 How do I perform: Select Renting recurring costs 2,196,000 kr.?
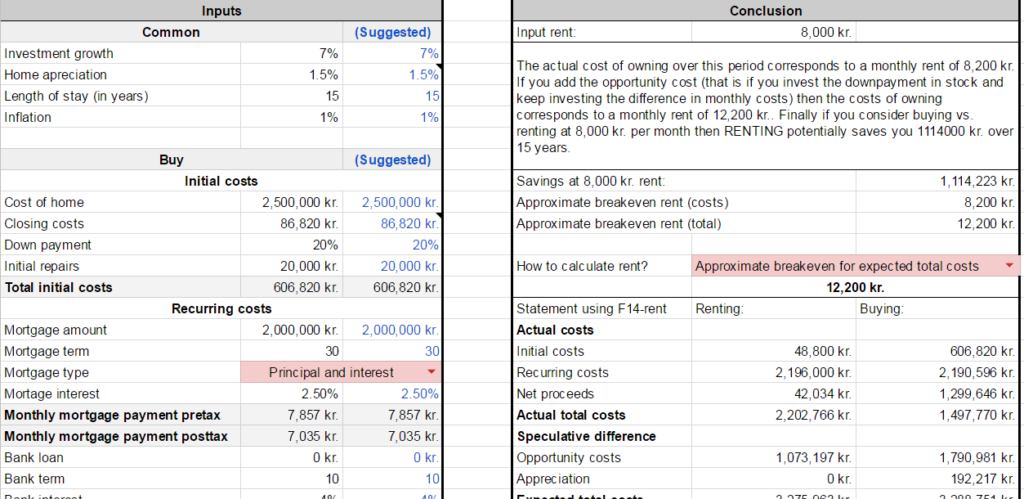pos(773,372)
